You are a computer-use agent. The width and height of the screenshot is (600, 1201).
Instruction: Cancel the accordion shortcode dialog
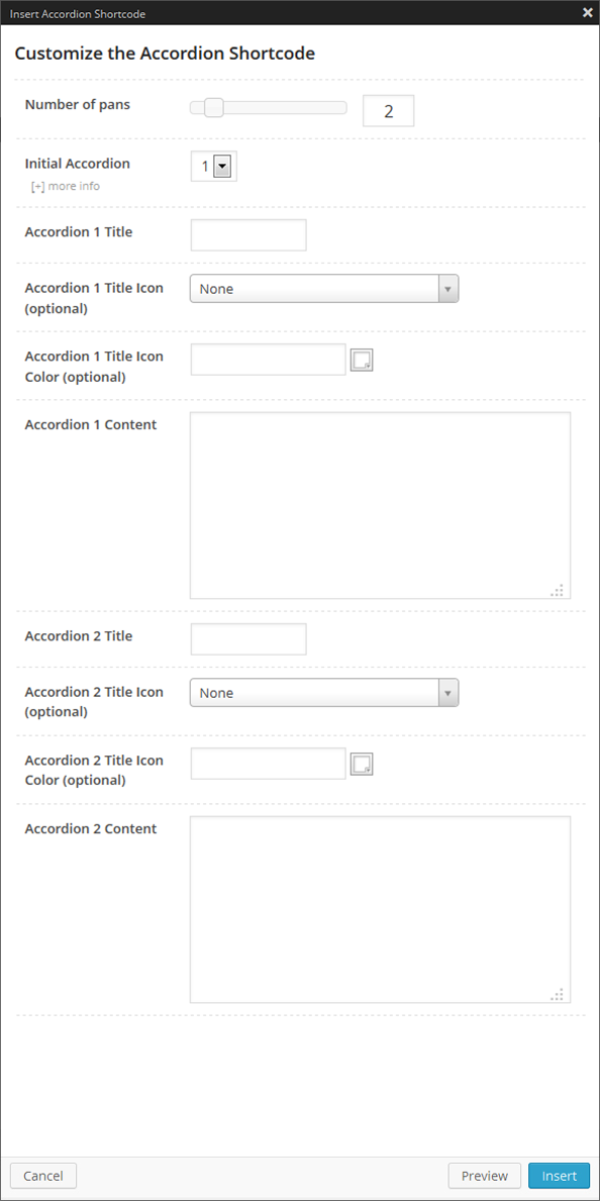(x=43, y=1175)
